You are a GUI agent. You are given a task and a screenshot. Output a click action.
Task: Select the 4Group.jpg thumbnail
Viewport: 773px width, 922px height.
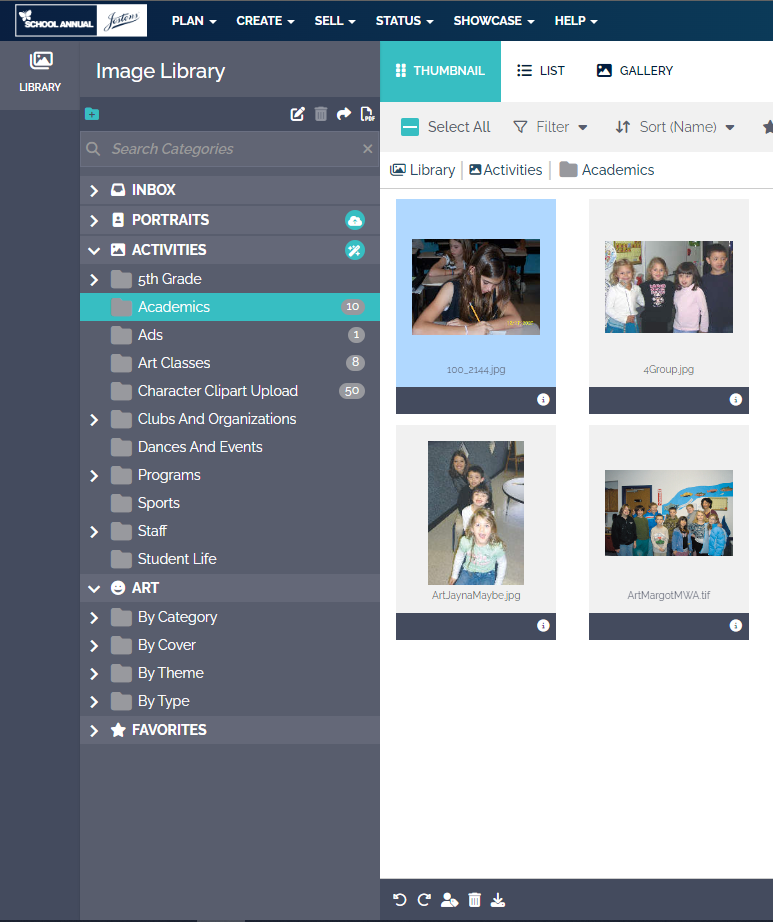click(668, 287)
